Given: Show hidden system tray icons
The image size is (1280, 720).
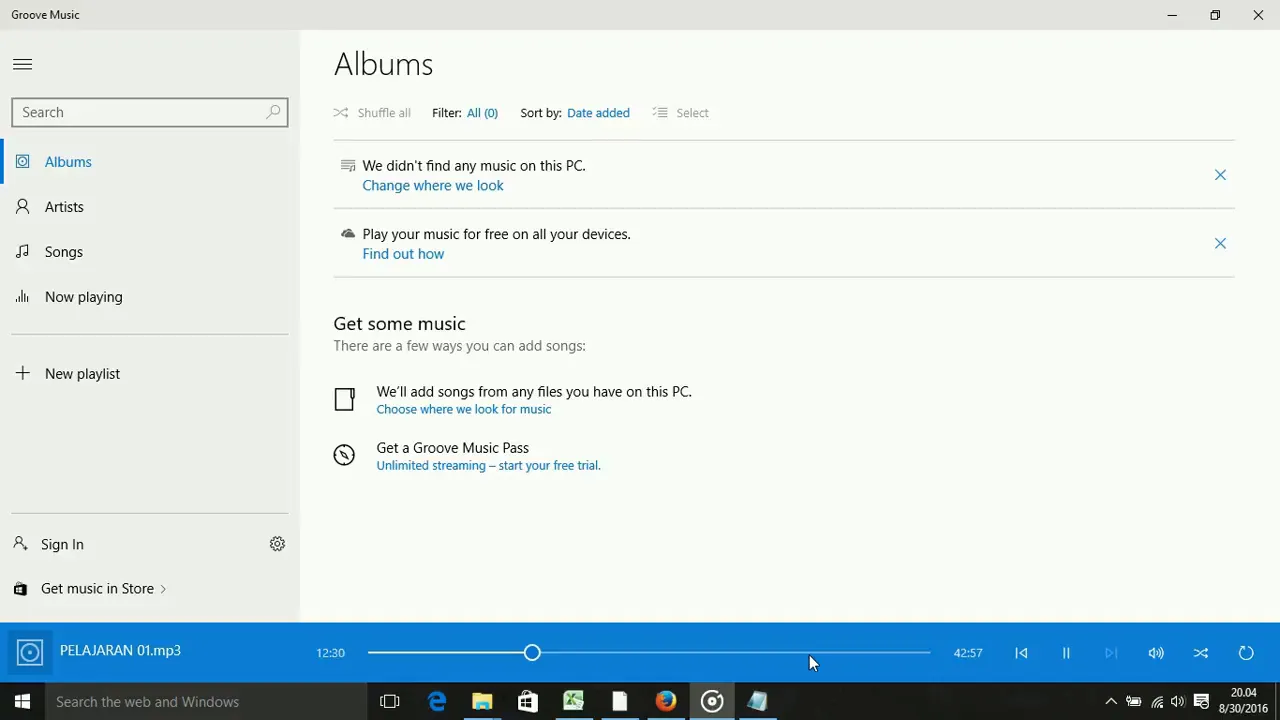Looking at the screenshot, I should coord(1110,702).
